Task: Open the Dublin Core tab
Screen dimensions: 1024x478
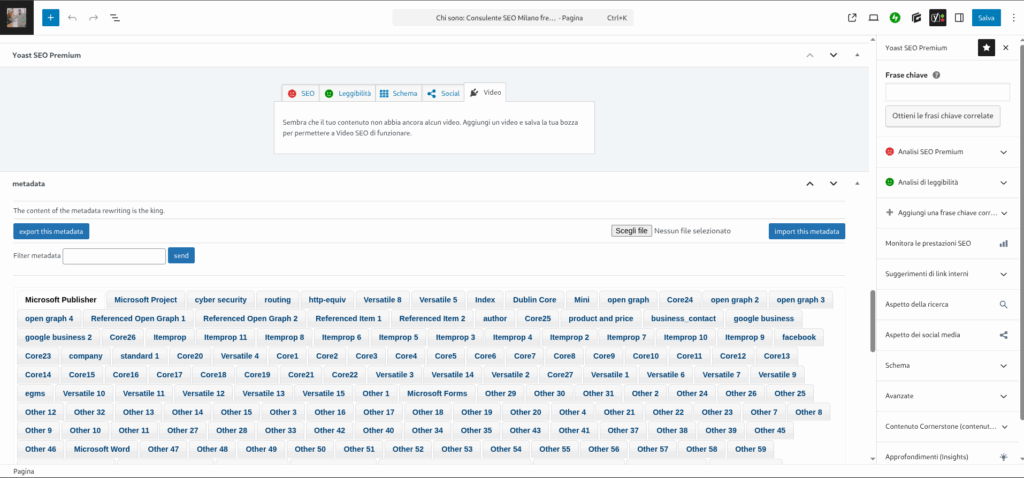Action: [535, 300]
